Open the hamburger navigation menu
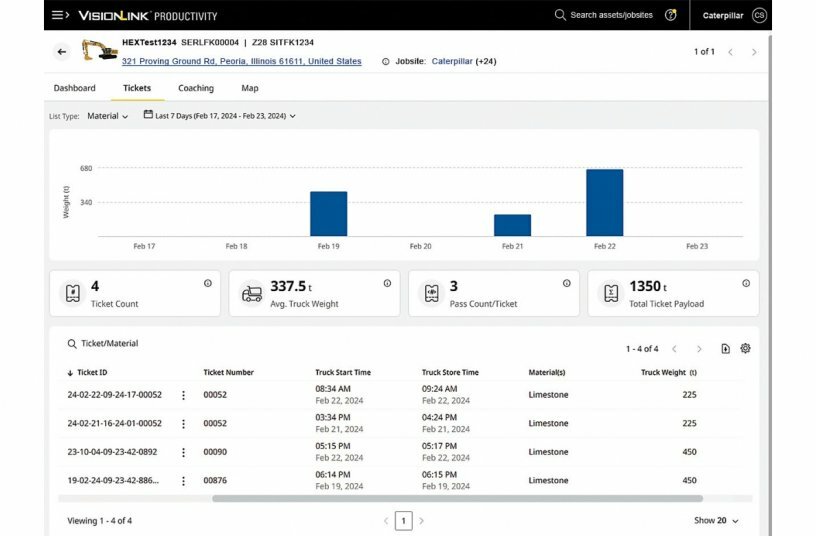This screenshot has height=536, width=816. click(x=58, y=15)
